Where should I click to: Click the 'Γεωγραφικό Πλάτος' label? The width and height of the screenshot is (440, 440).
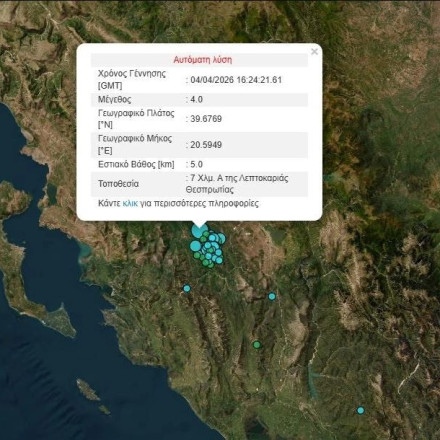coord(136,113)
